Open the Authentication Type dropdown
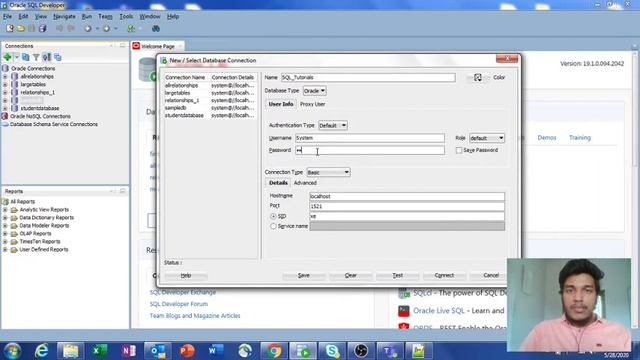Image resolution: width=640 pixels, height=360 pixels. click(x=333, y=125)
